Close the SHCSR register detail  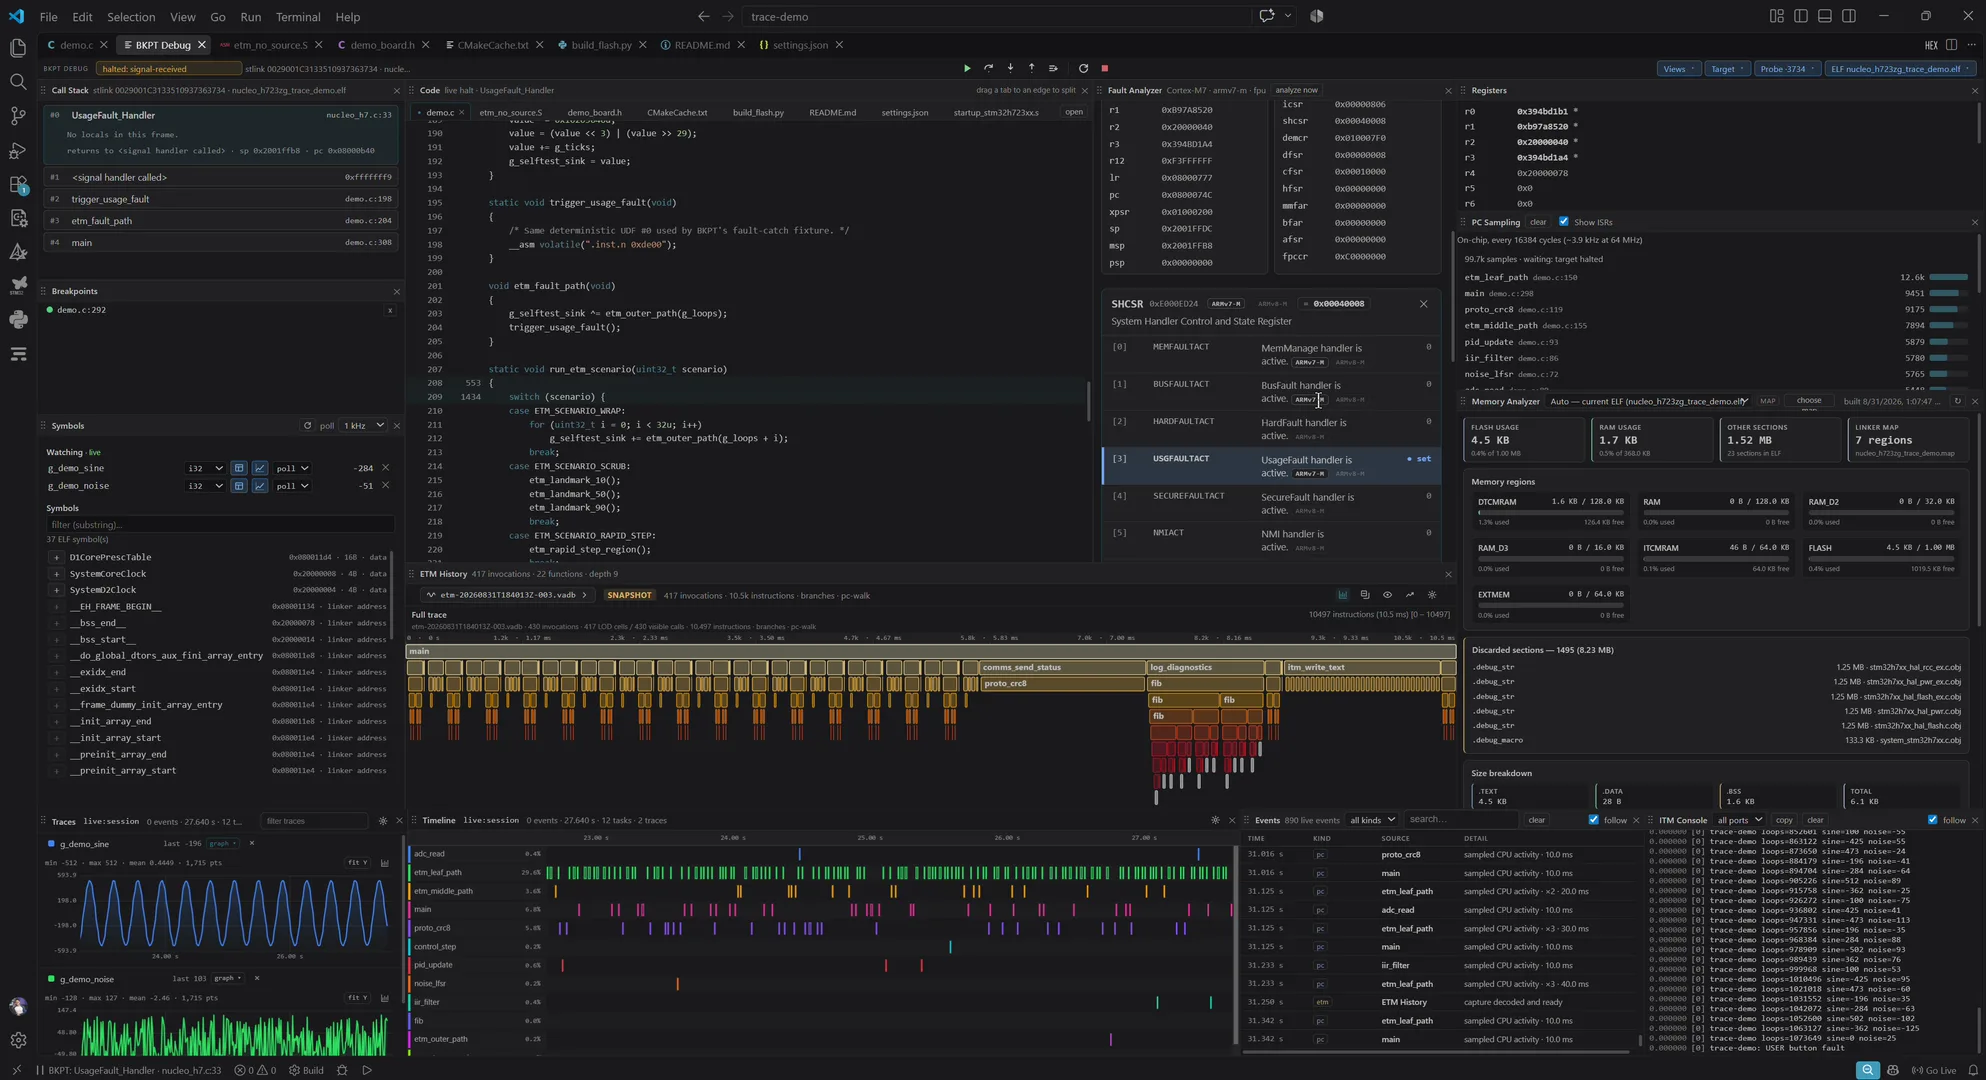click(1423, 304)
